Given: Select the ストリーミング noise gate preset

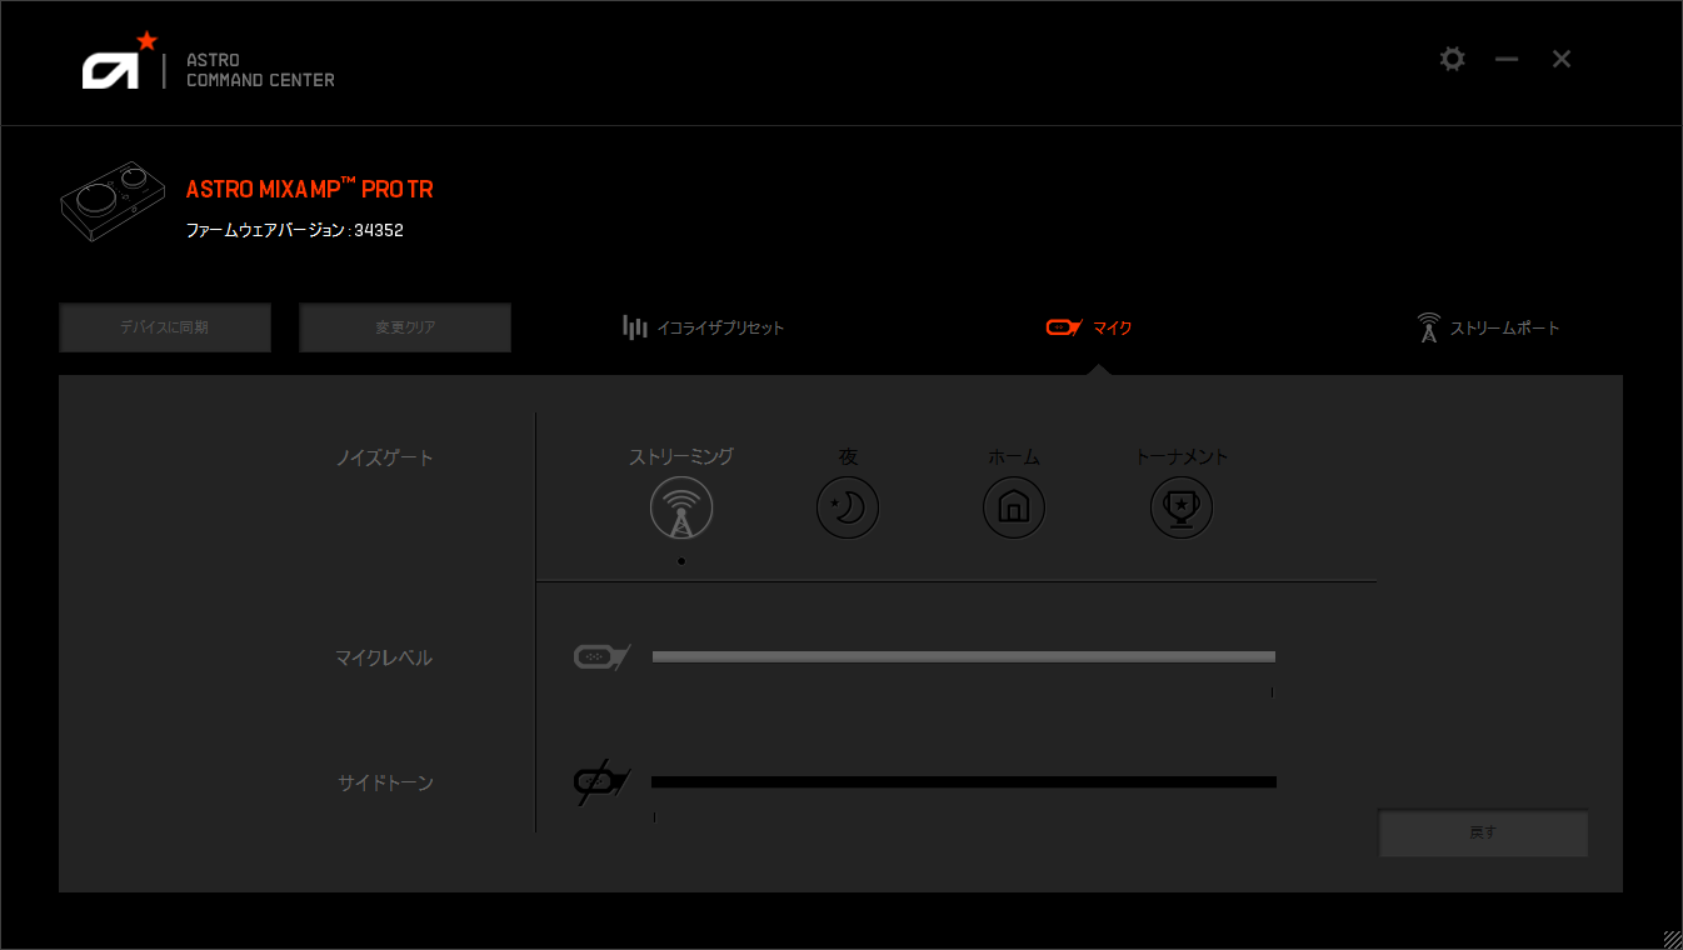Looking at the screenshot, I should coord(681,508).
